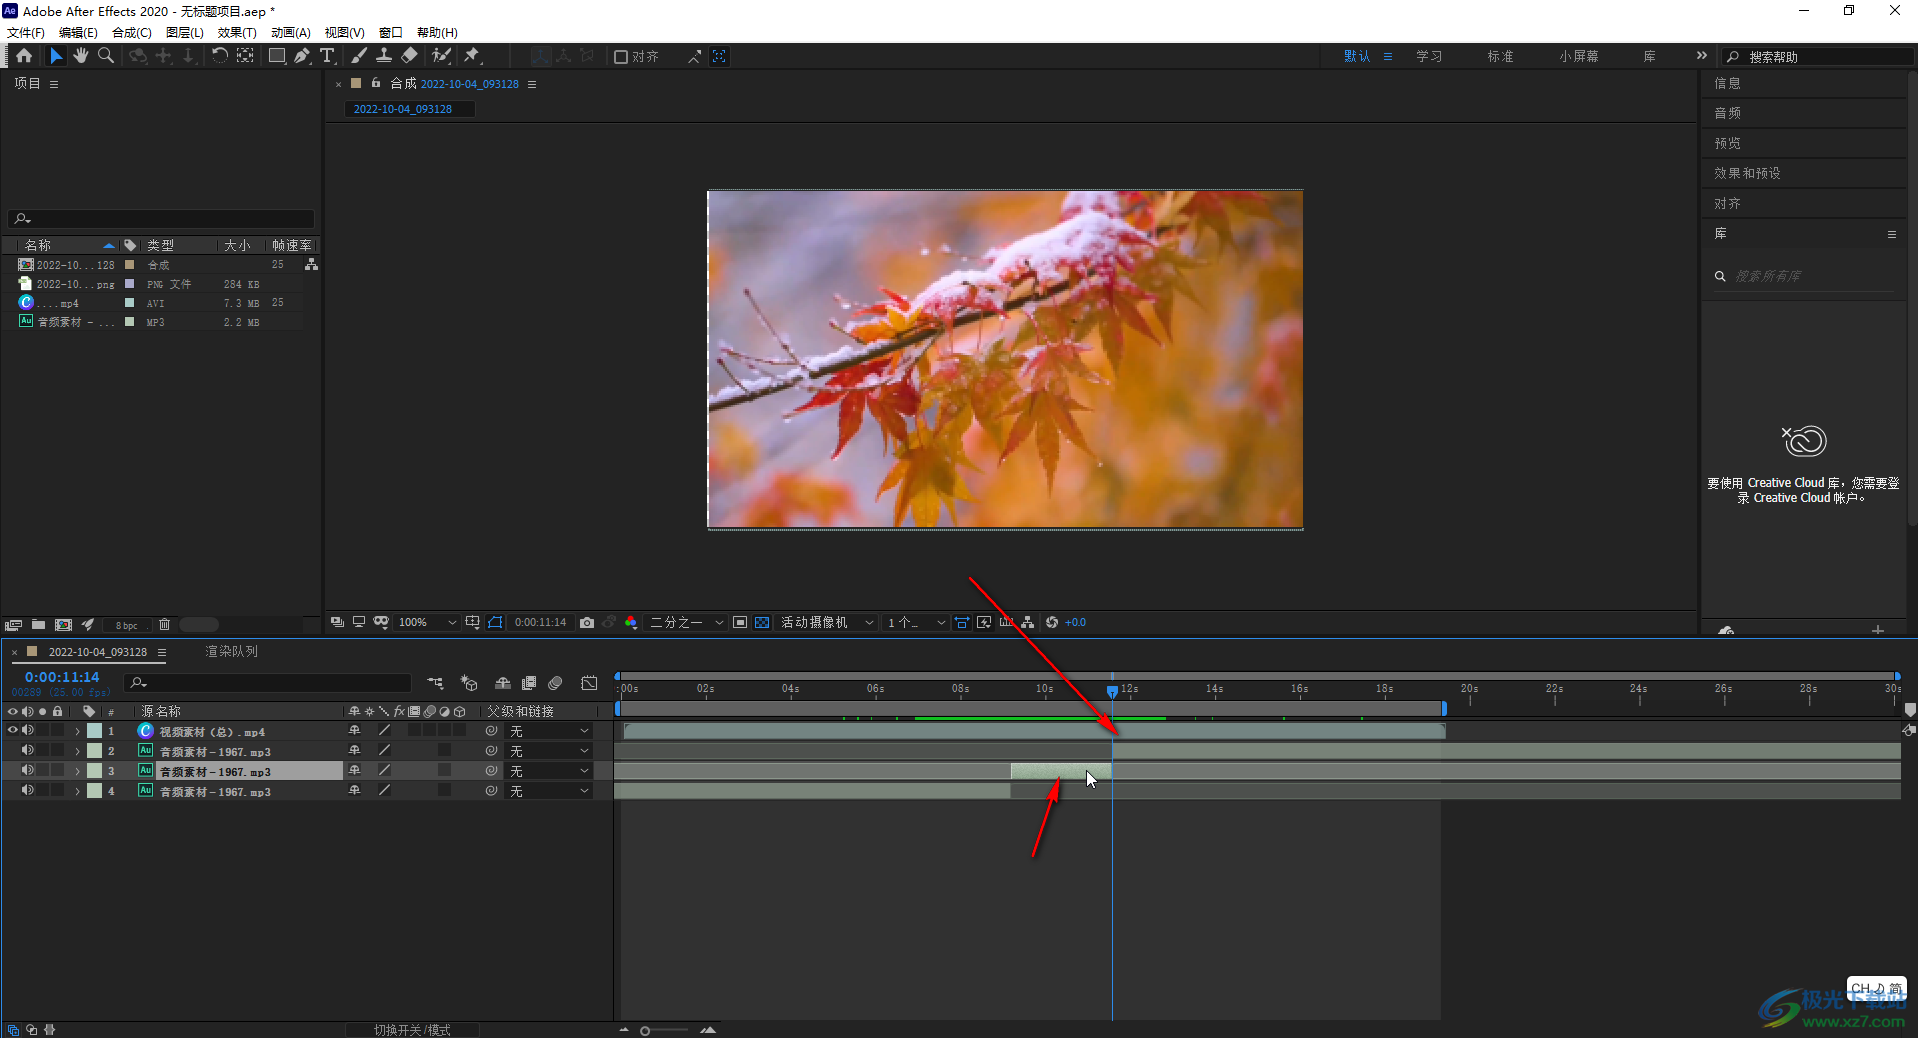Click the 8 bpc color depth button
The height and width of the screenshot is (1038, 1918).
(127, 626)
